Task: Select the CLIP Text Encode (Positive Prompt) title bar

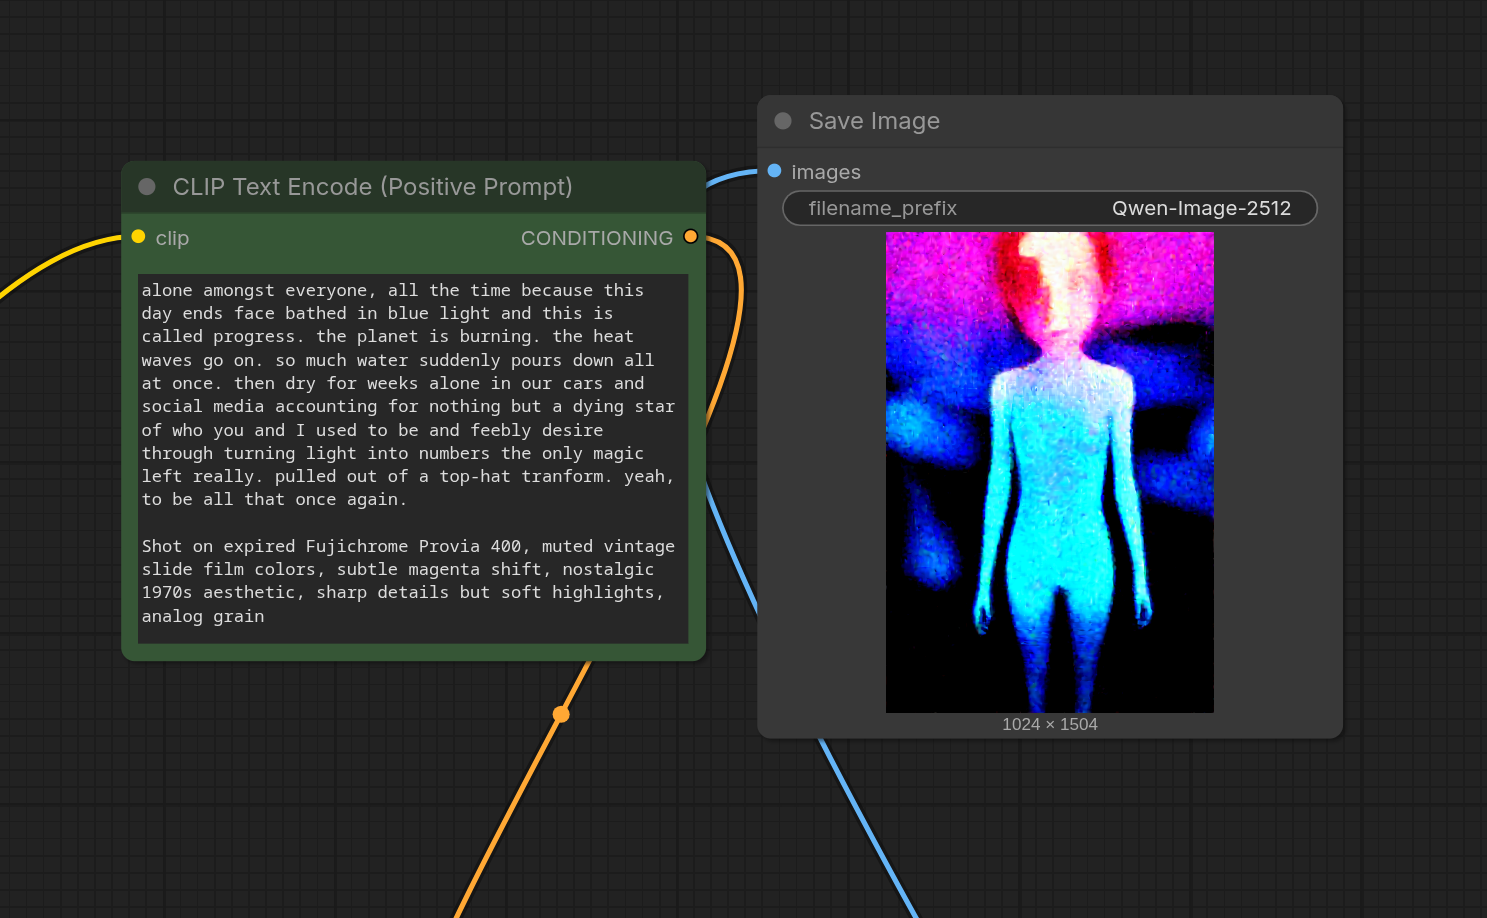Action: (x=413, y=187)
